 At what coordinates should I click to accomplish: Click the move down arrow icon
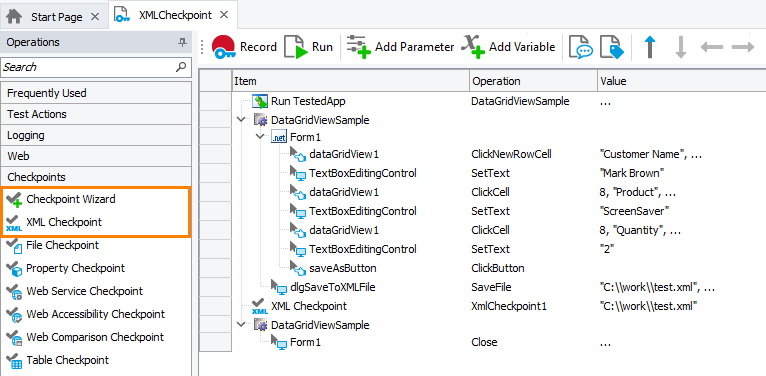681,47
